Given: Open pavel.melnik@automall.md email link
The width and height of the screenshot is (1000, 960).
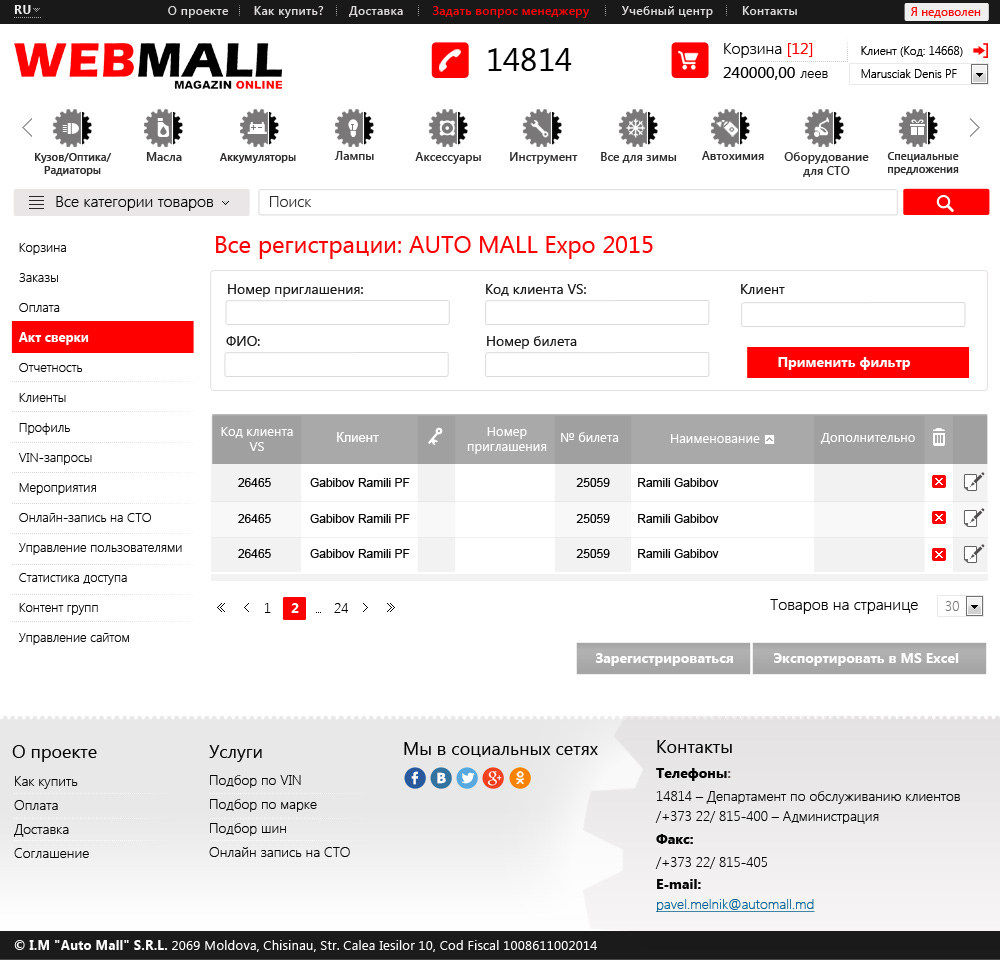Looking at the screenshot, I should (735, 904).
